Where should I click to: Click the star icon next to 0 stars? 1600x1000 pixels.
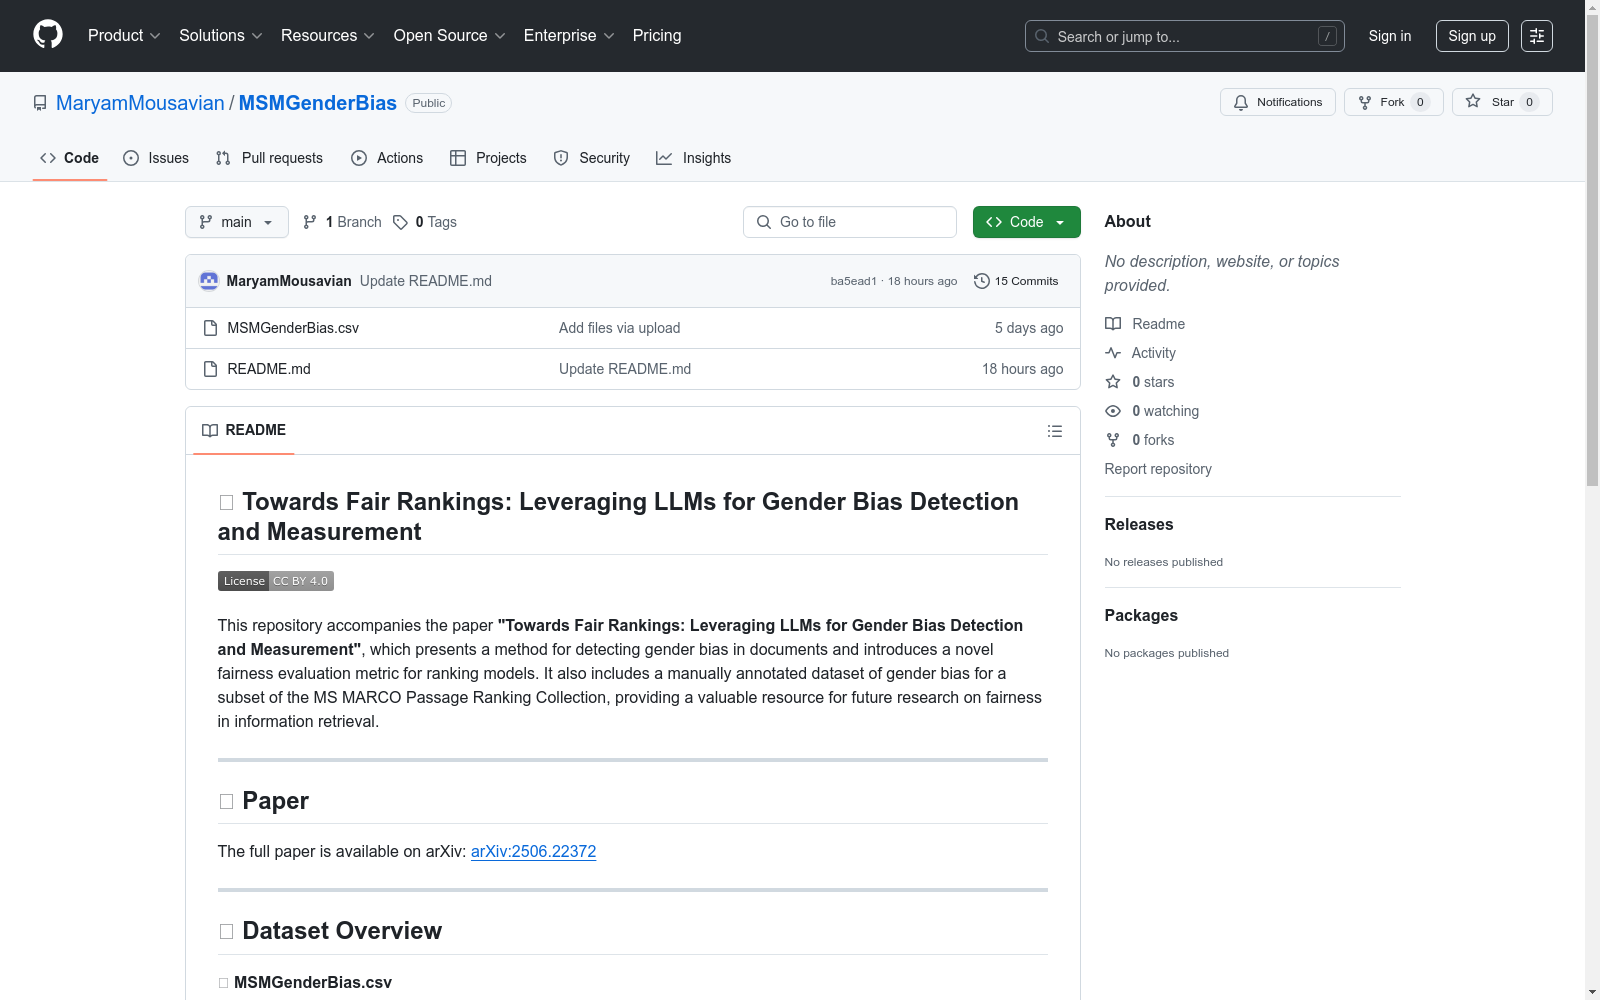tap(1113, 382)
